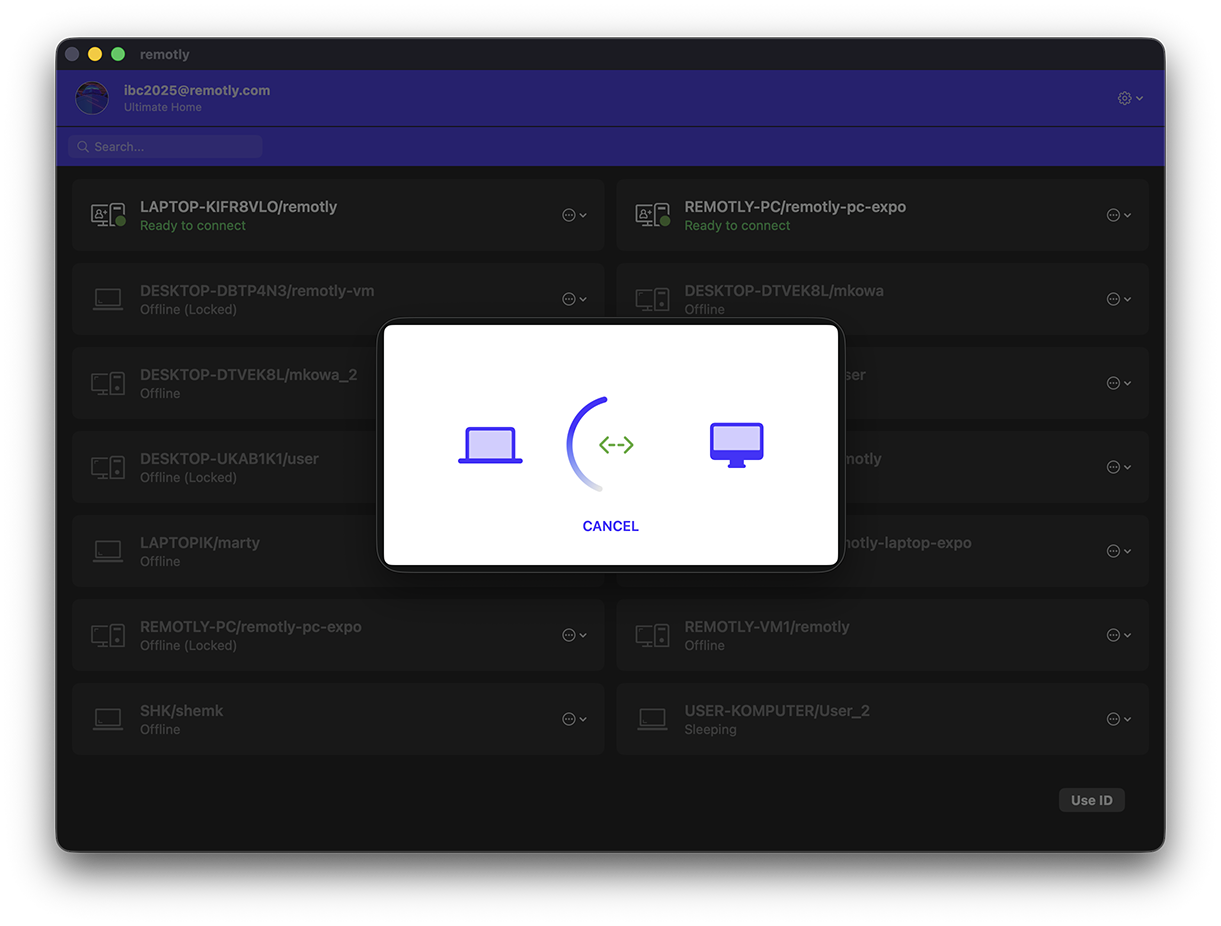Open more options for DESKTOP-DBTP4N3/remotly-vm

click(x=574, y=299)
